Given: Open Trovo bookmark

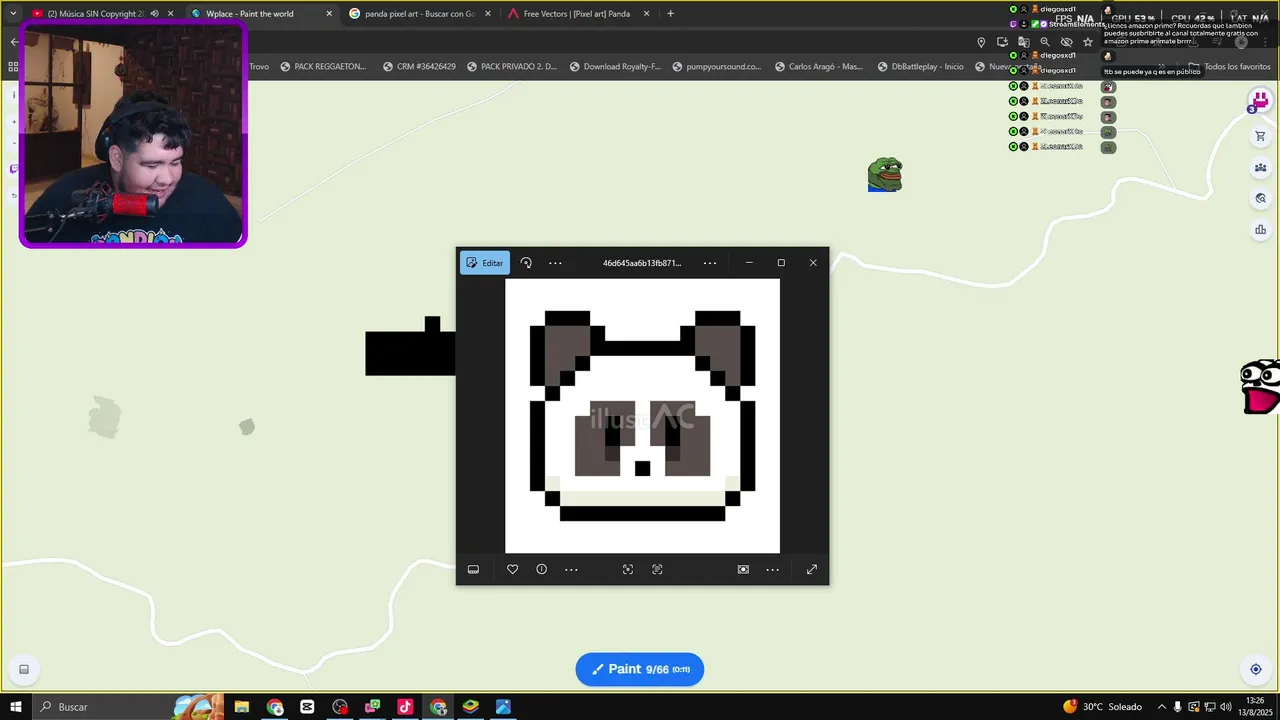Looking at the screenshot, I should click(259, 67).
